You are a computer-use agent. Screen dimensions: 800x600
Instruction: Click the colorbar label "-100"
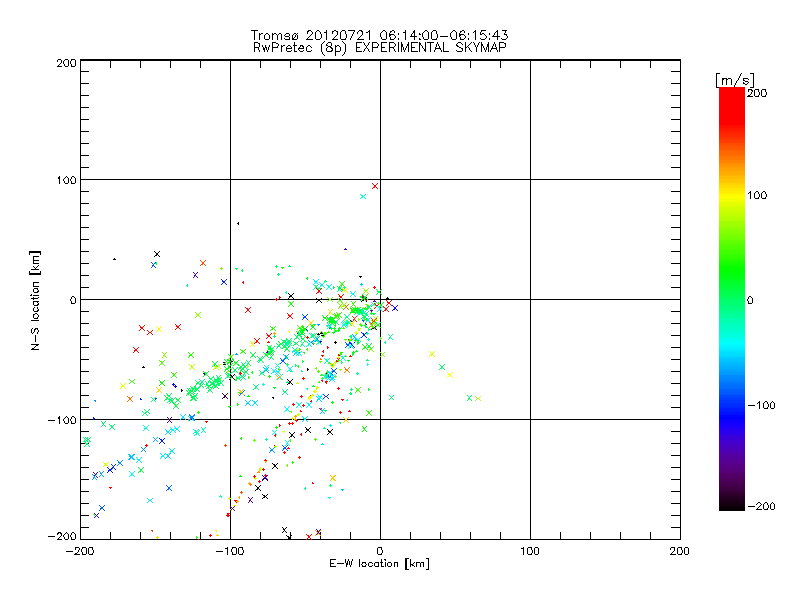coord(761,405)
